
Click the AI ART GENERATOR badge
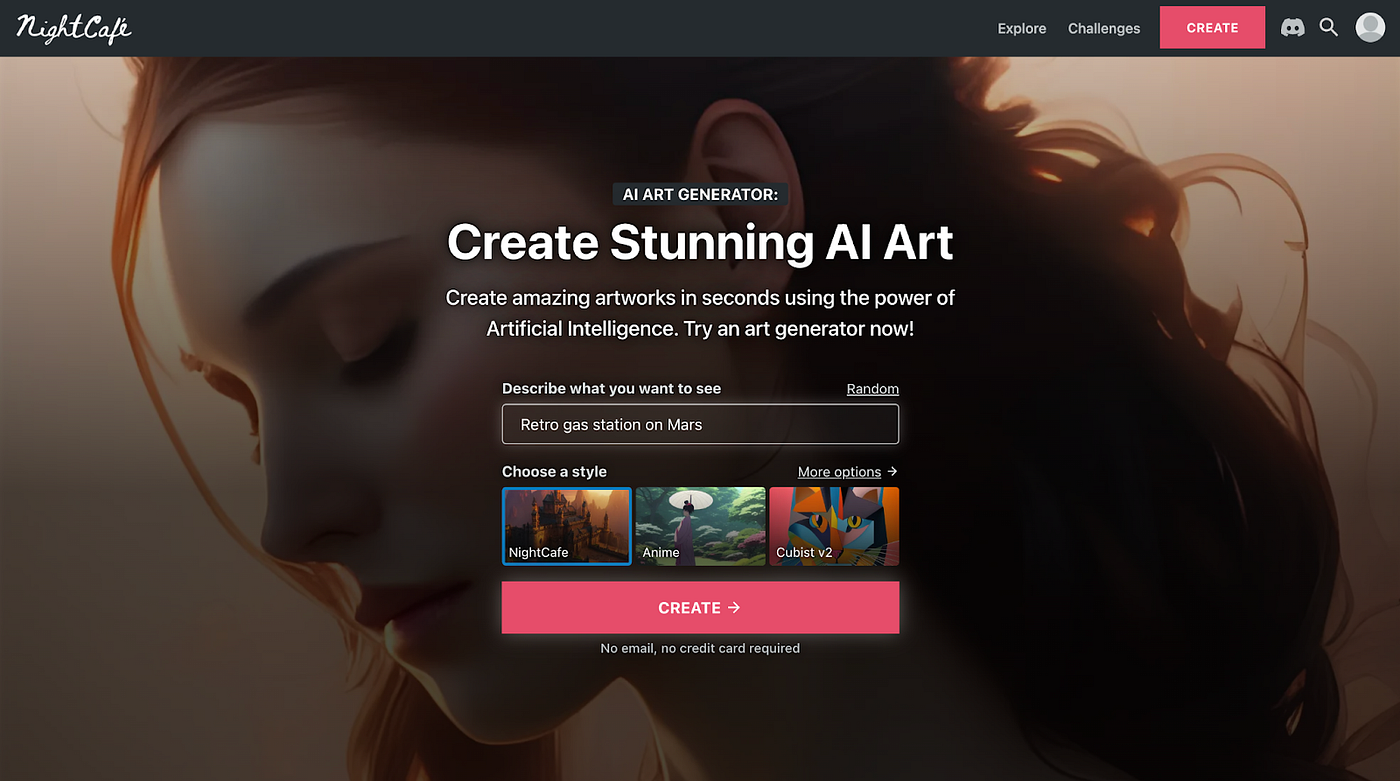coord(700,194)
